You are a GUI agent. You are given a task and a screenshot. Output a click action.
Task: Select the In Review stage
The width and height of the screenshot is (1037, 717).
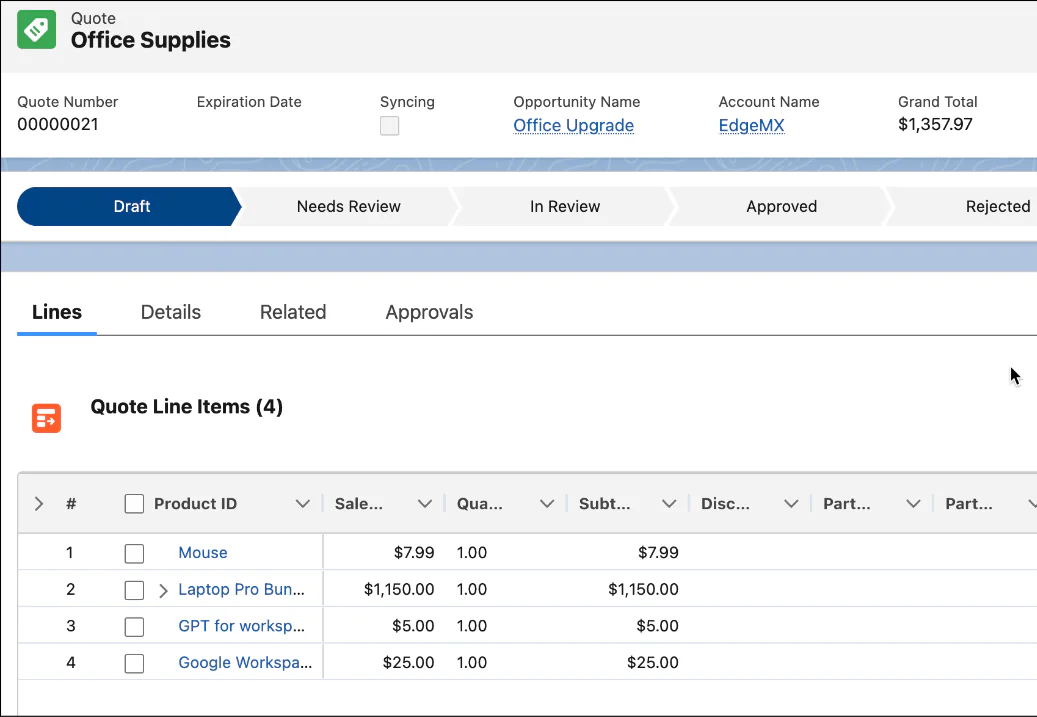565,206
